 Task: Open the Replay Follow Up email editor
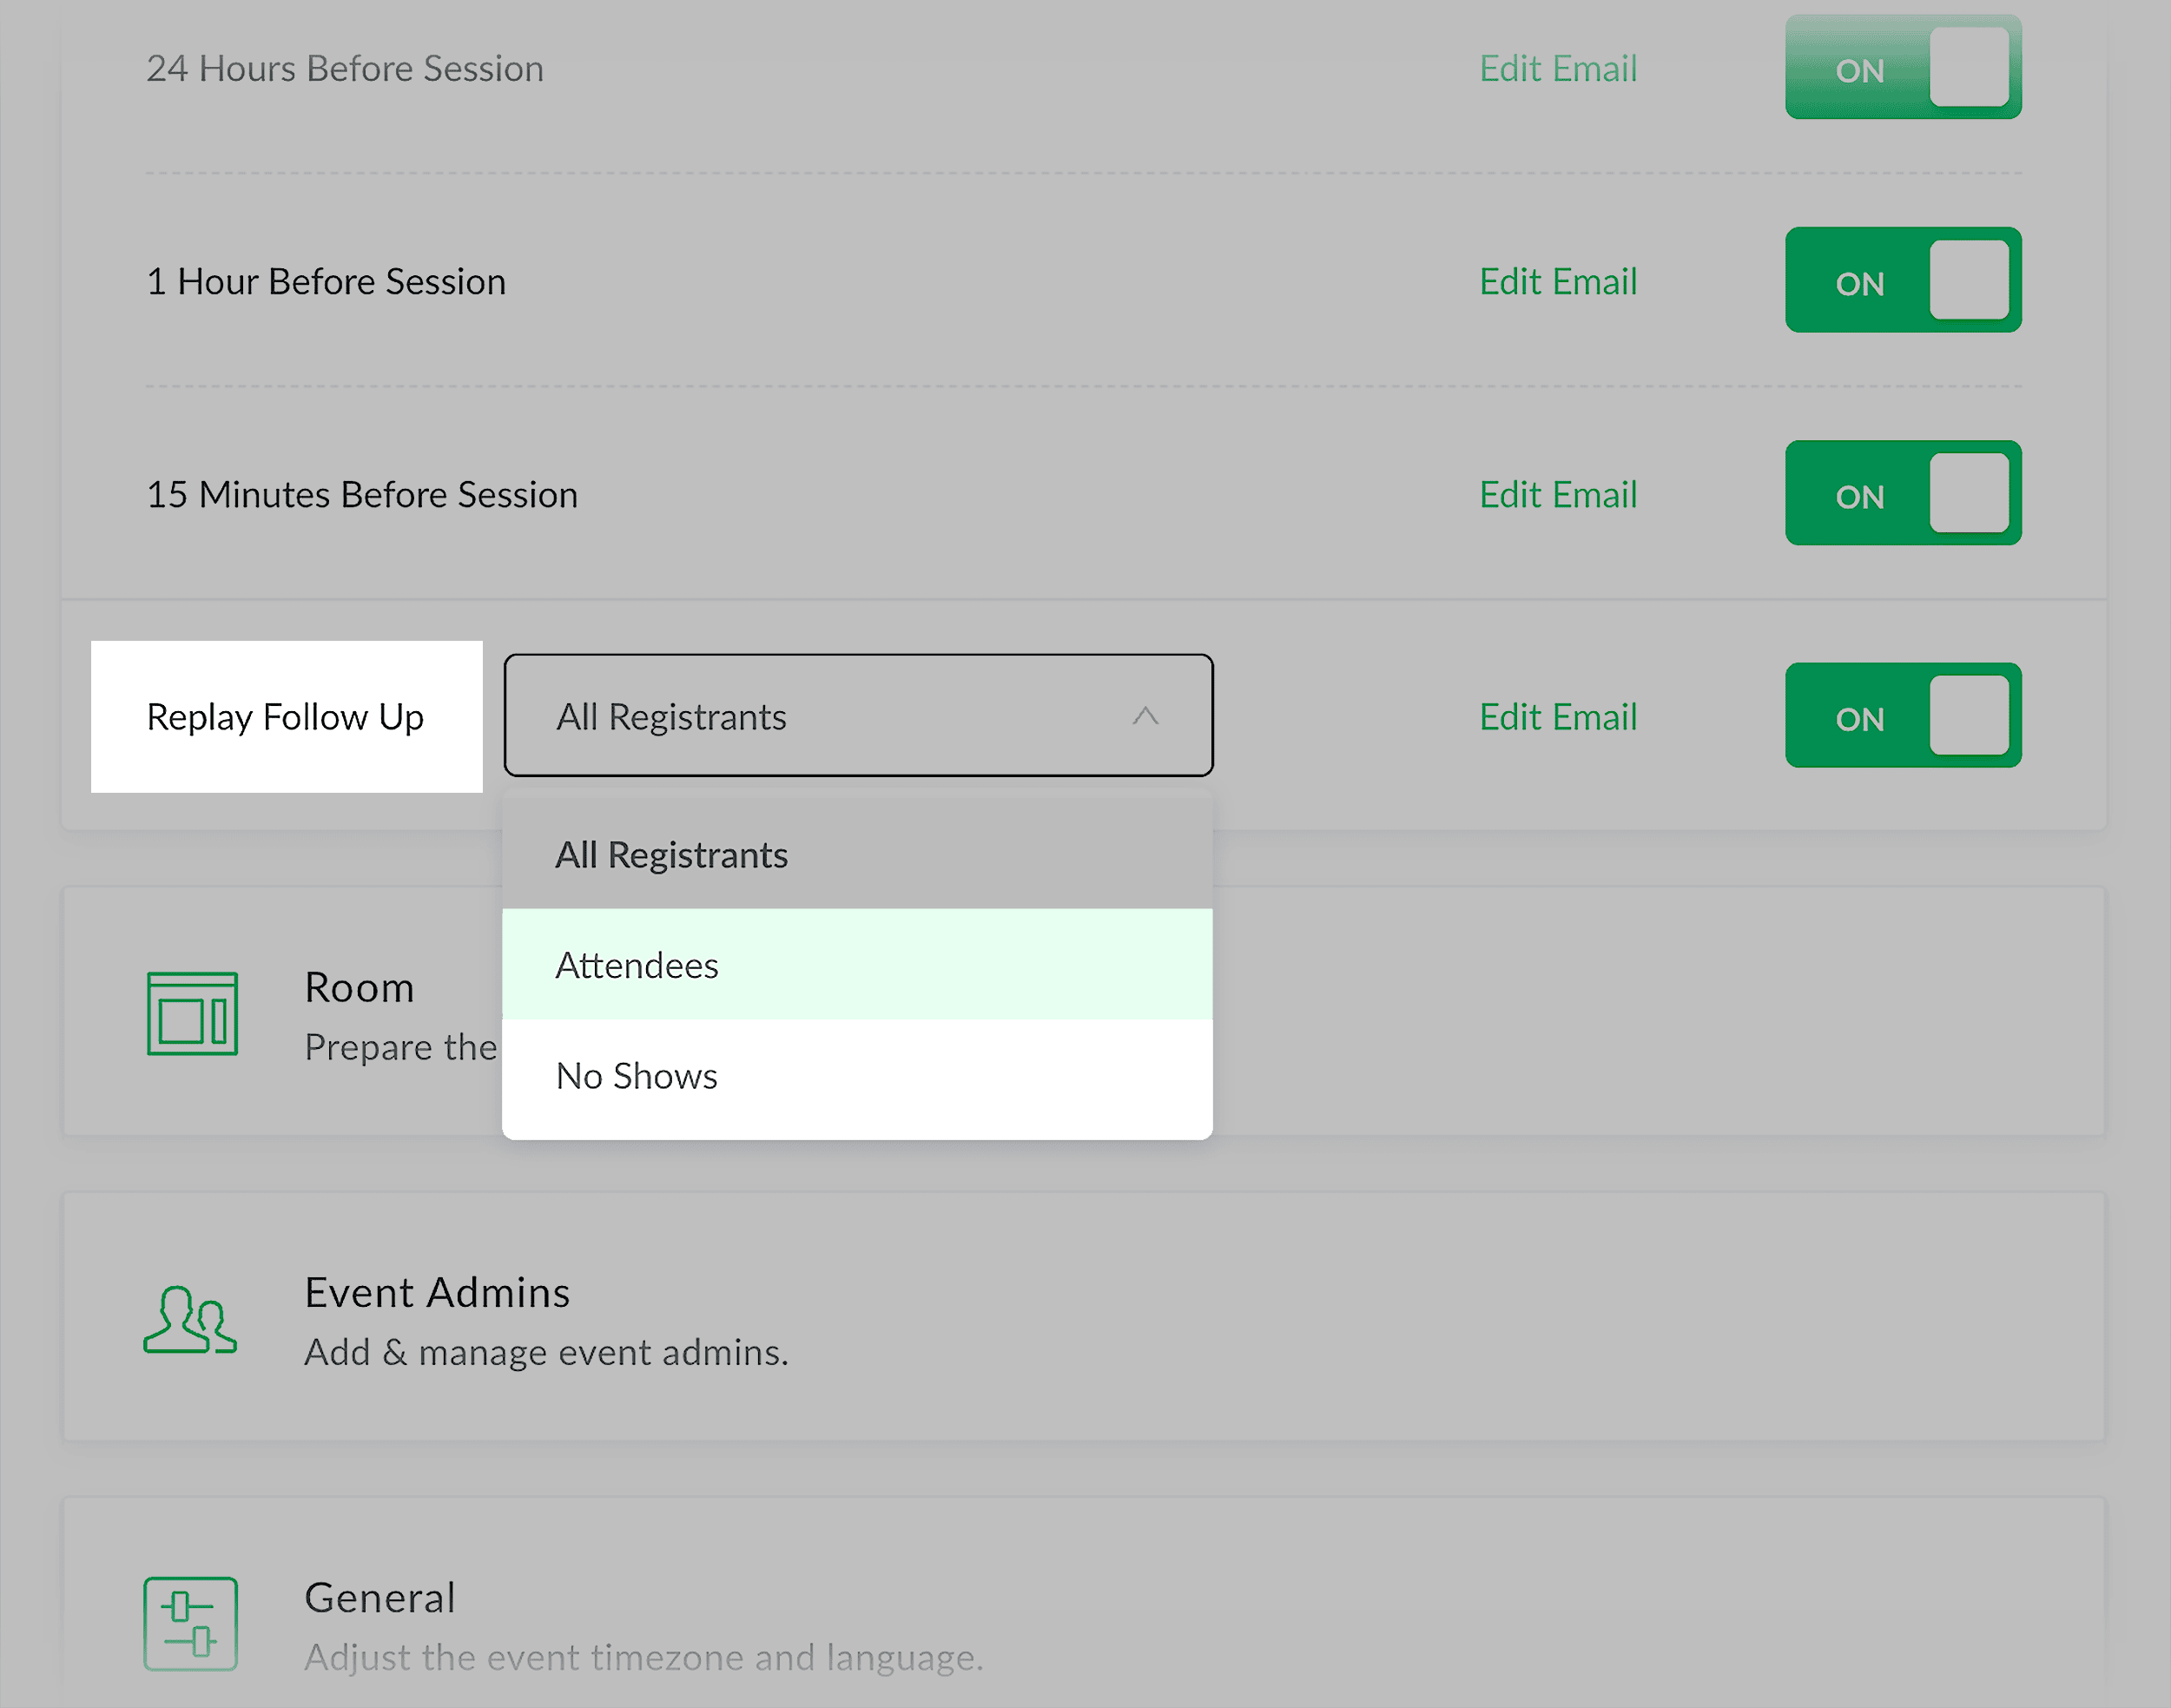(x=1557, y=716)
